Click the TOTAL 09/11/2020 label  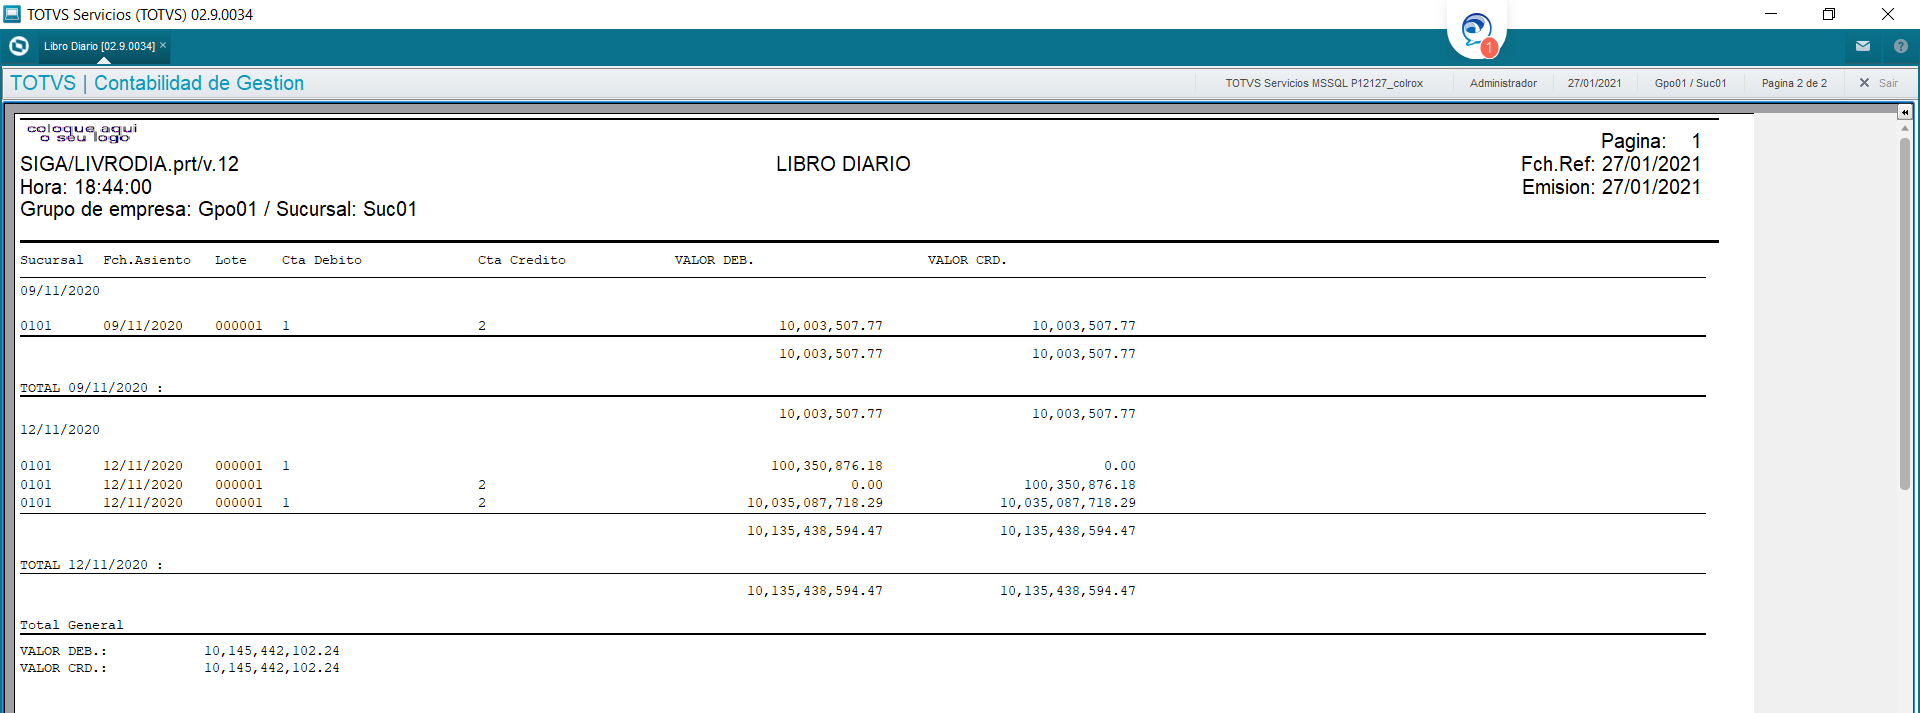[x=91, y=388]
